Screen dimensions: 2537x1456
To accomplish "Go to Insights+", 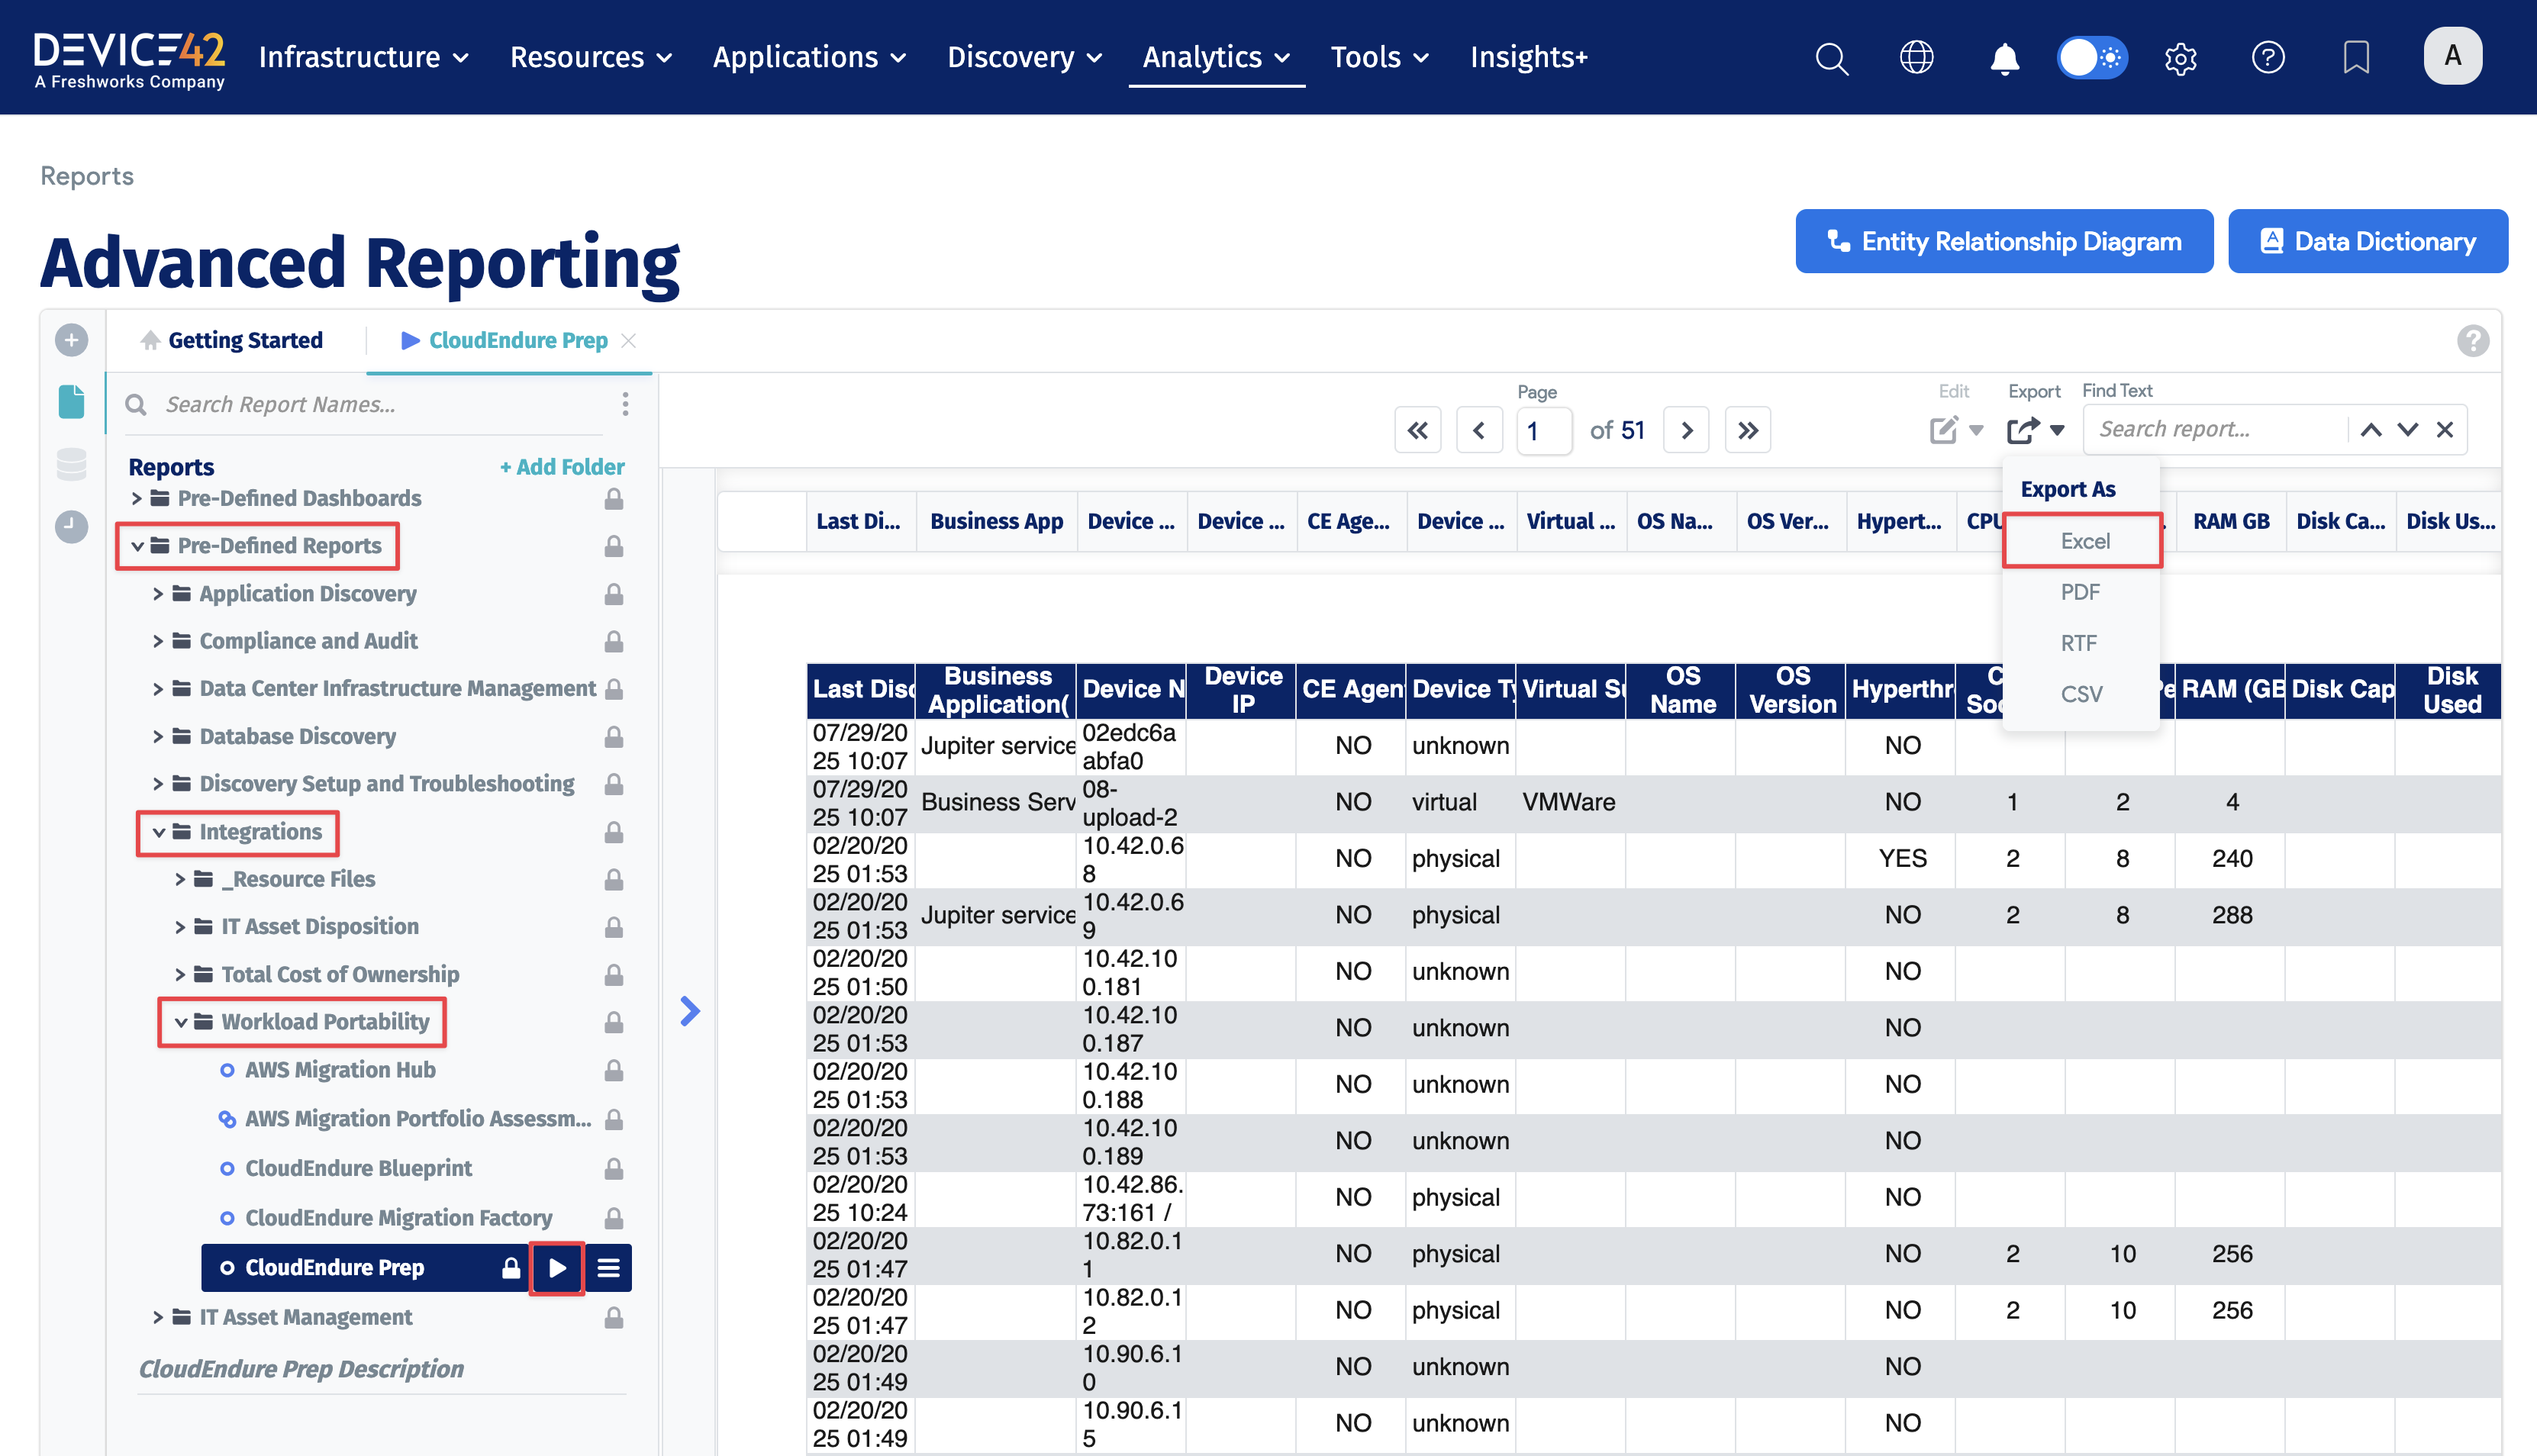I will tap(1528, 57).
